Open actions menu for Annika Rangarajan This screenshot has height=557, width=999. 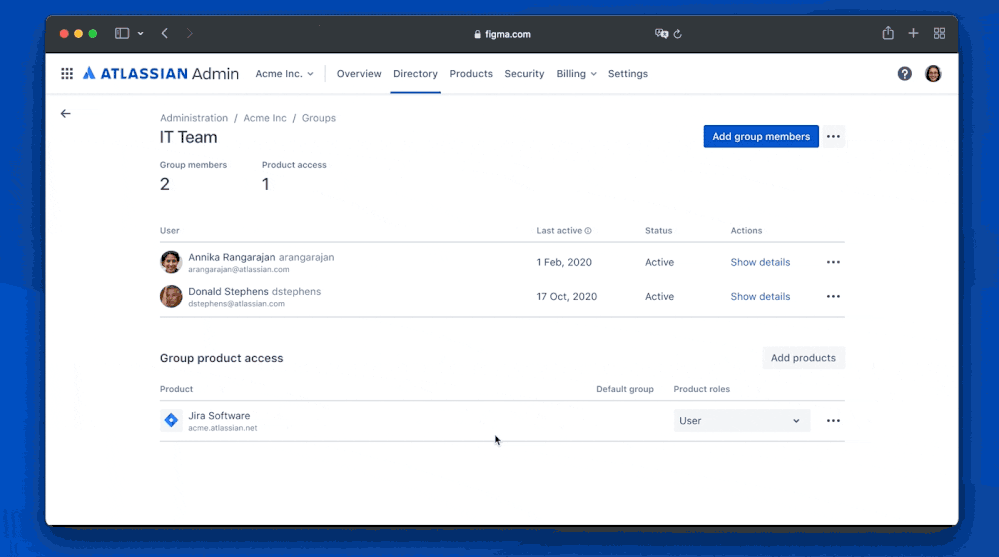[833, 262]
